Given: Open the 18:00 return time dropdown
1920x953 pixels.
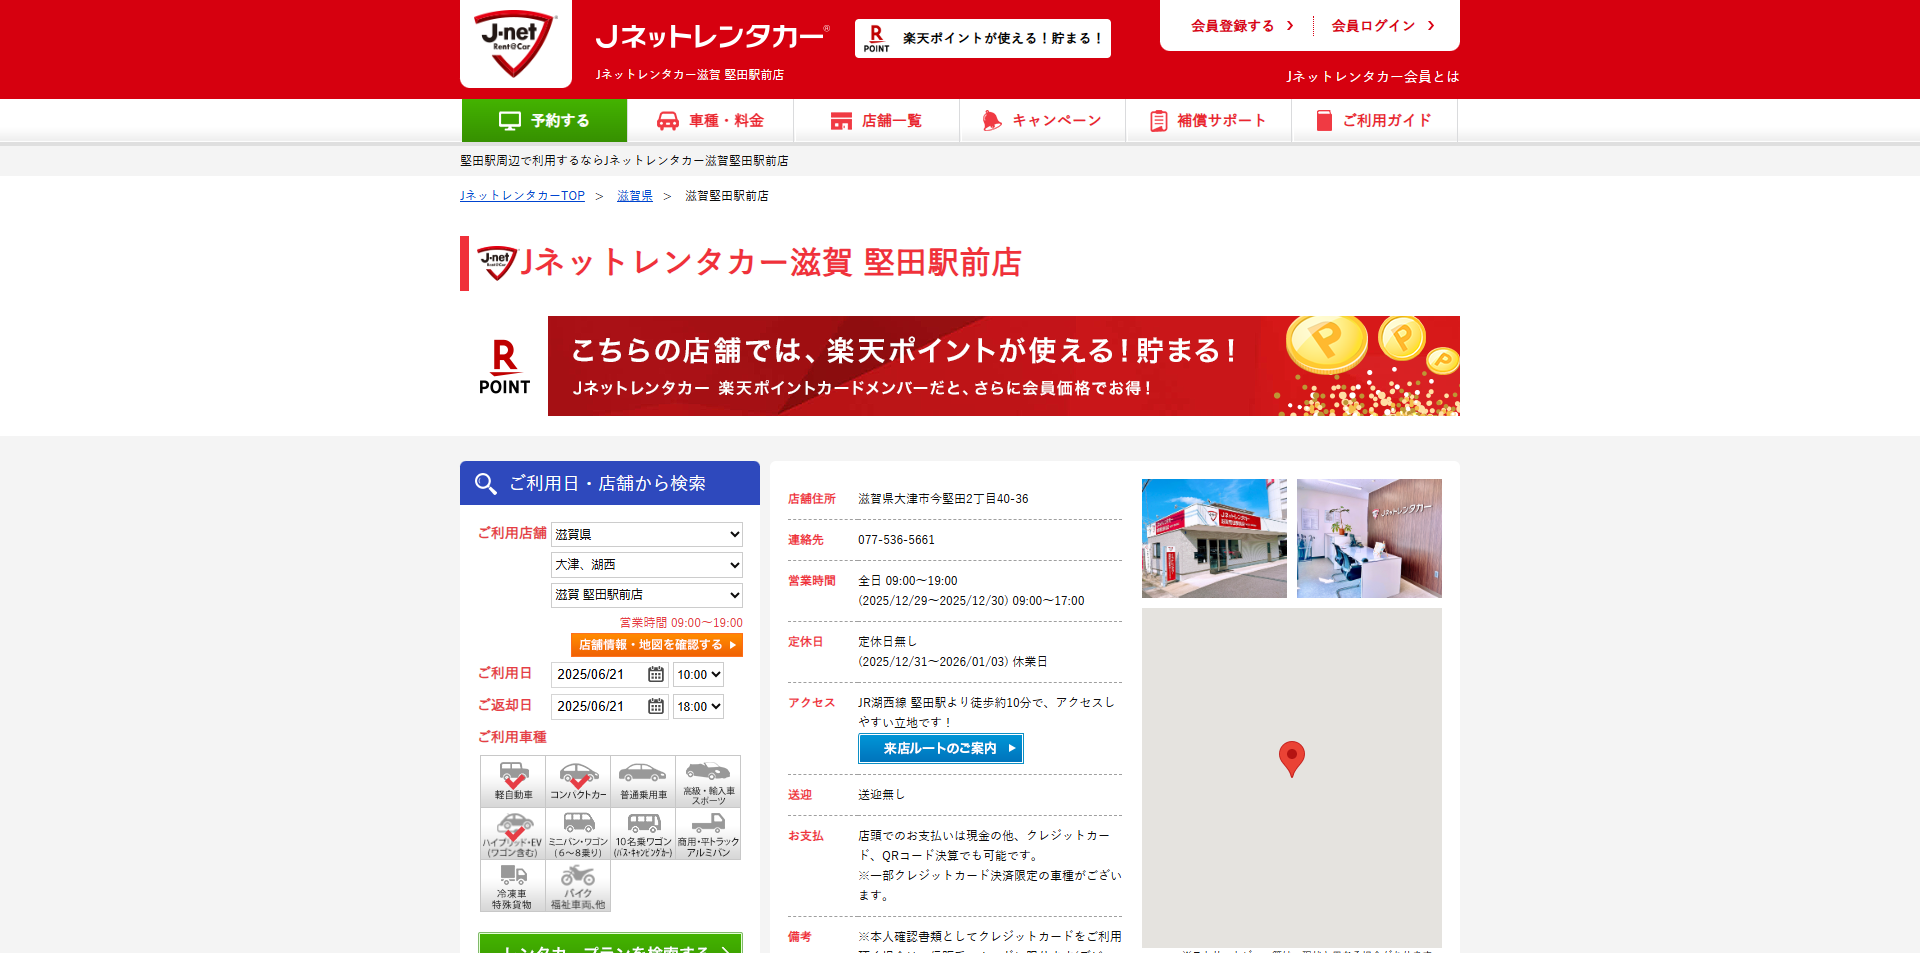Looking at the screenshot, I should click(698, 707).
